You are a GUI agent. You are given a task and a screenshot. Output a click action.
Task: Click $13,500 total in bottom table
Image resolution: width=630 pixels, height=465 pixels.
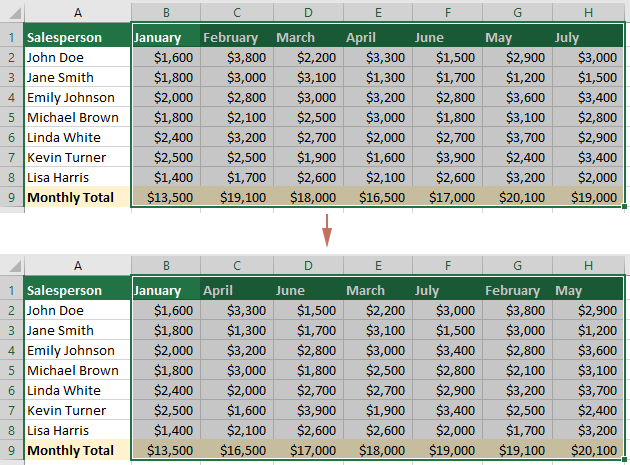(166, 450)
